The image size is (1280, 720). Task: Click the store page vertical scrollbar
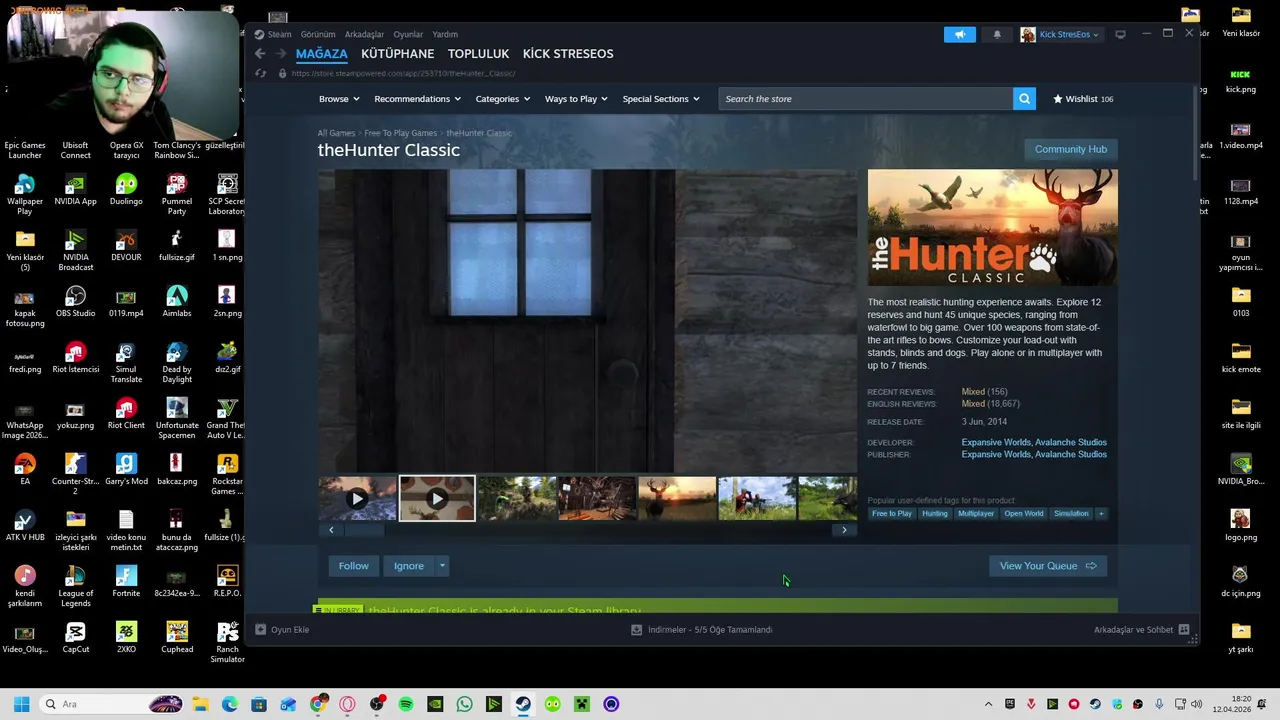pyautogui.click(x=1195, y=131)
